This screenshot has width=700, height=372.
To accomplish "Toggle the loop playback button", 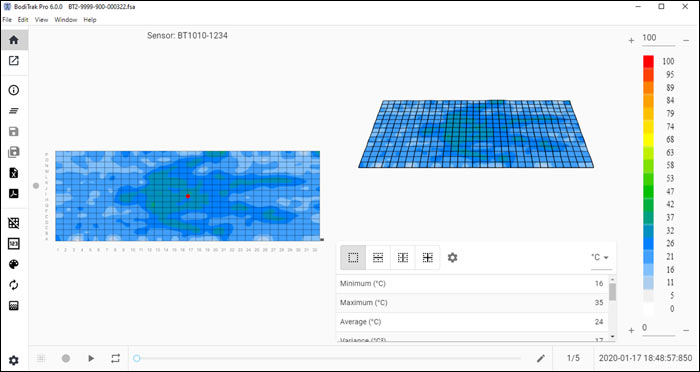I will (116, 358).
